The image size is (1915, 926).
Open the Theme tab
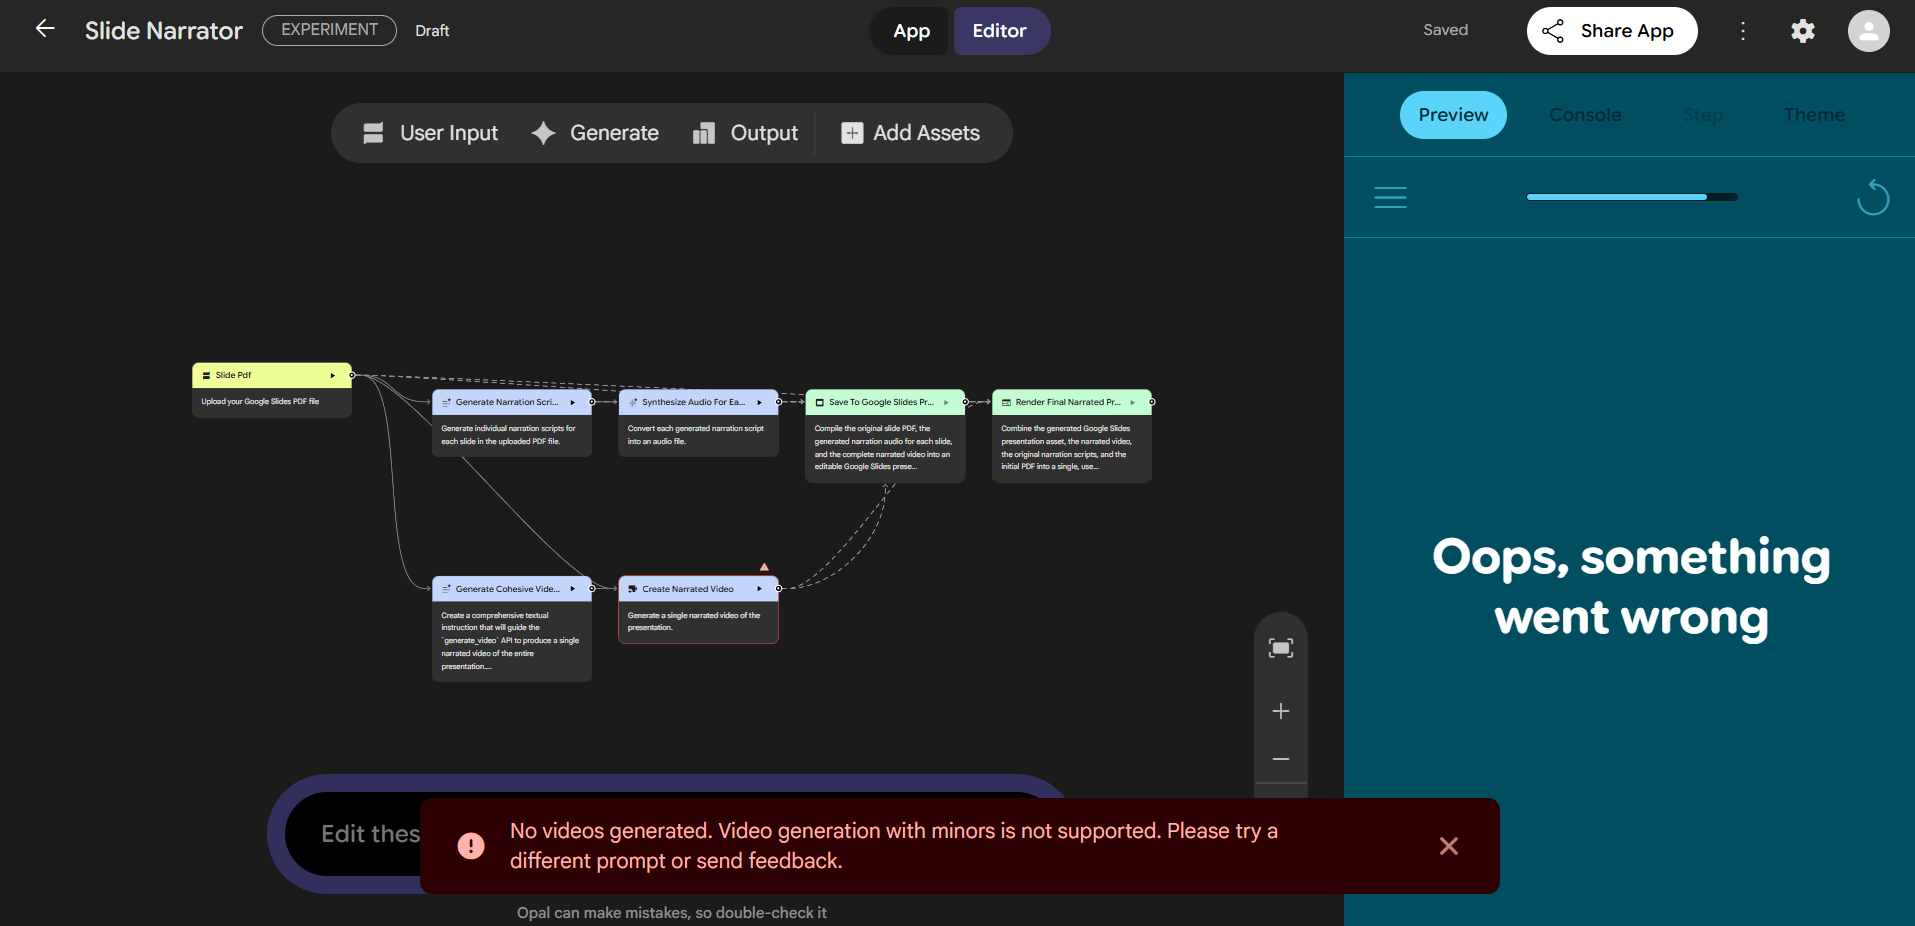(1813, 115)
